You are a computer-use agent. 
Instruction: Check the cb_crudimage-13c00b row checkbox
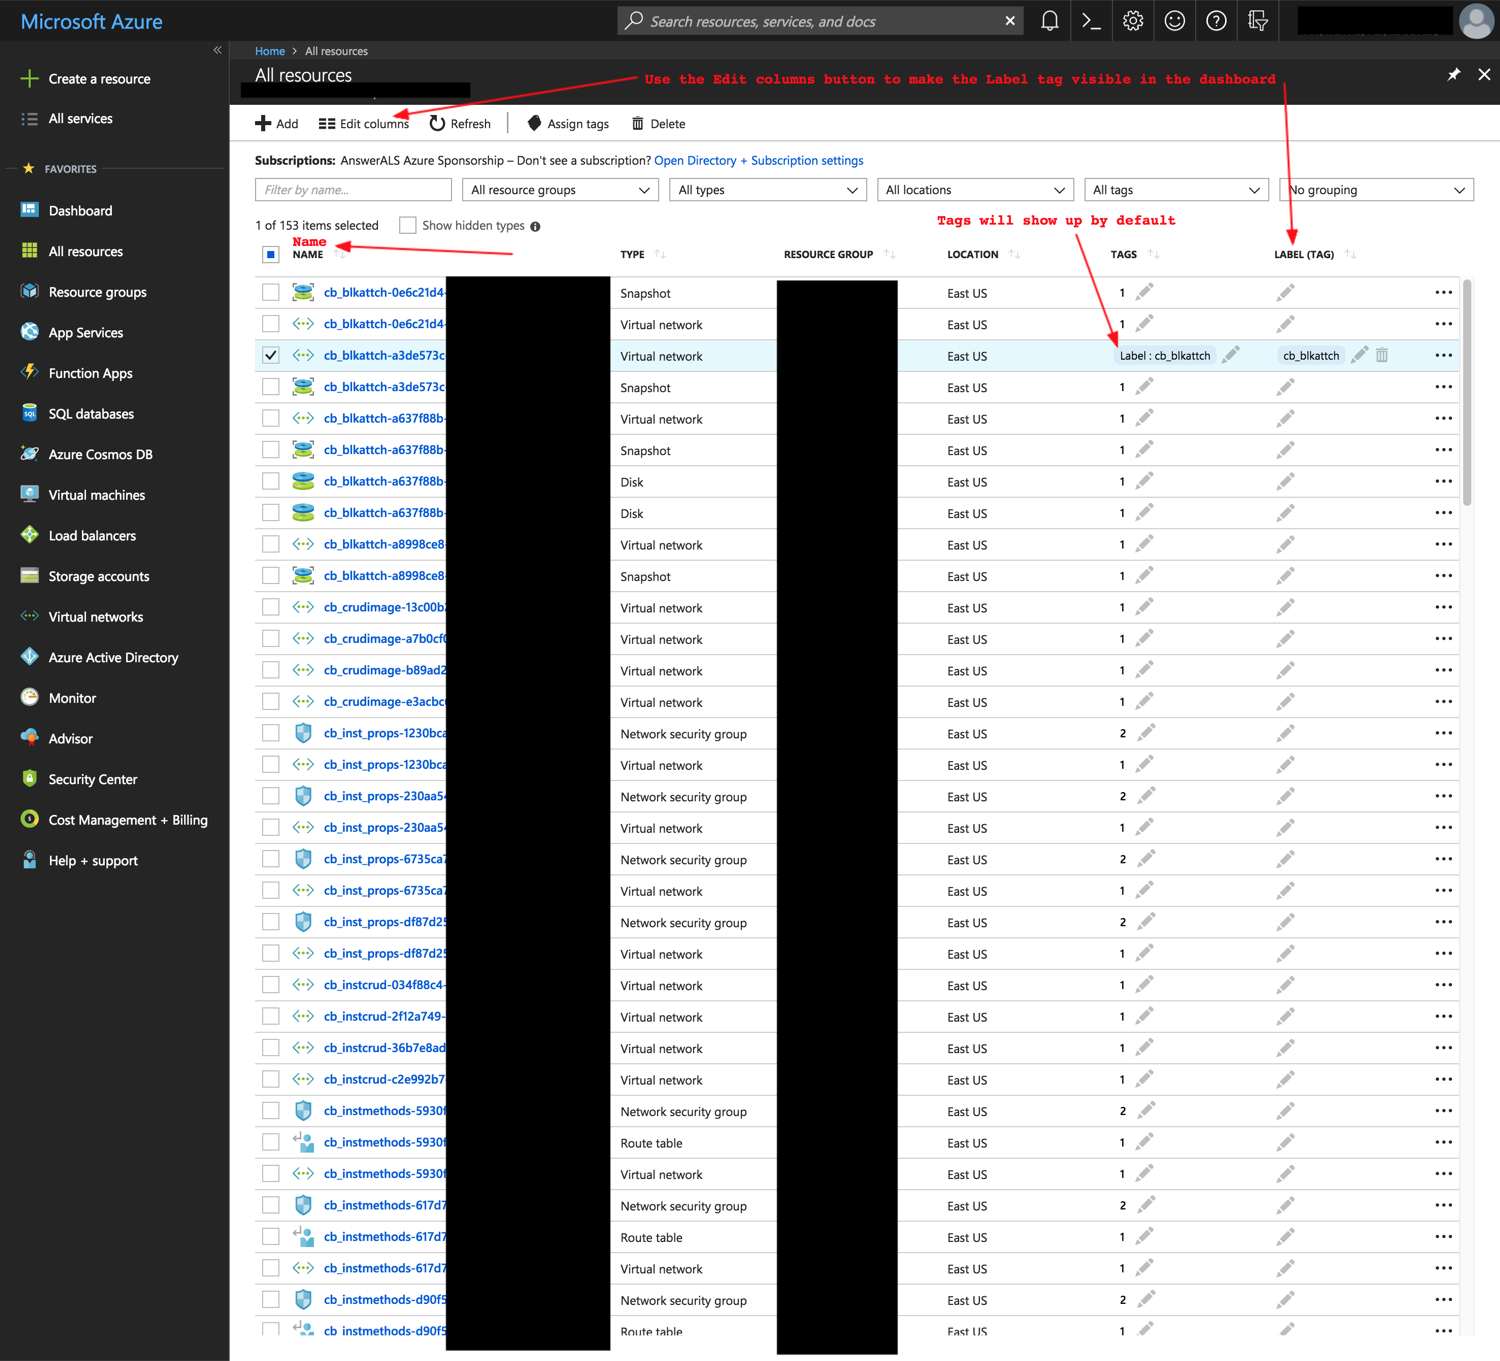pos(271,607)
